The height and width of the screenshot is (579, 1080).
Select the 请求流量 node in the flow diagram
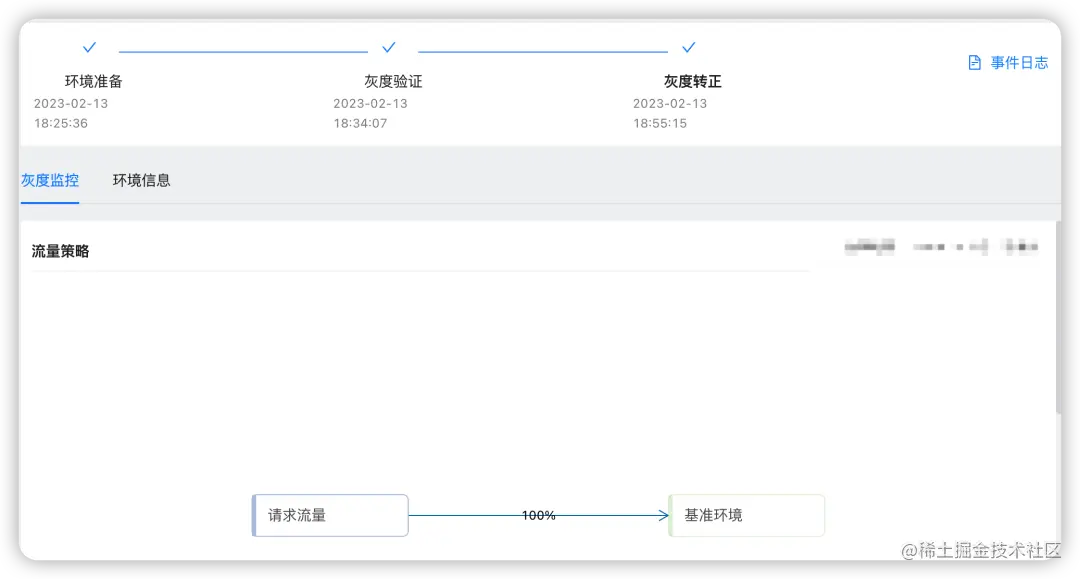pos(330,515)
